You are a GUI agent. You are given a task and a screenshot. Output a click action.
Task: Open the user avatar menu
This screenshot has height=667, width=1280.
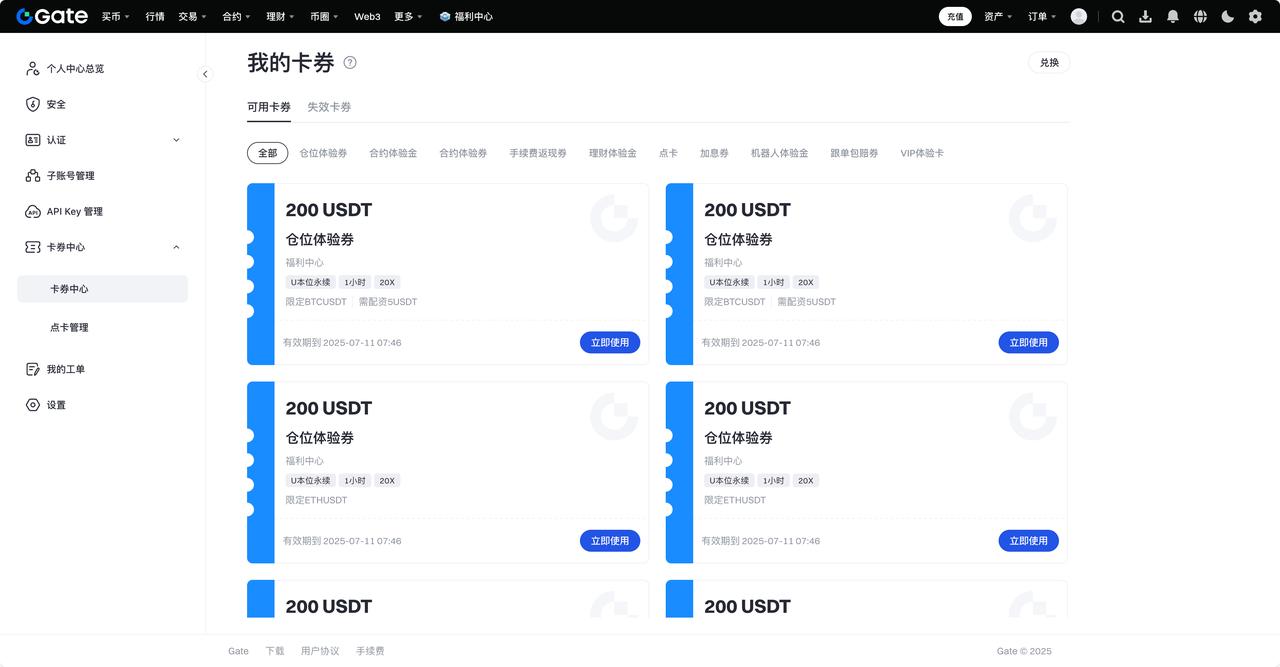(x=1078, y=17)
